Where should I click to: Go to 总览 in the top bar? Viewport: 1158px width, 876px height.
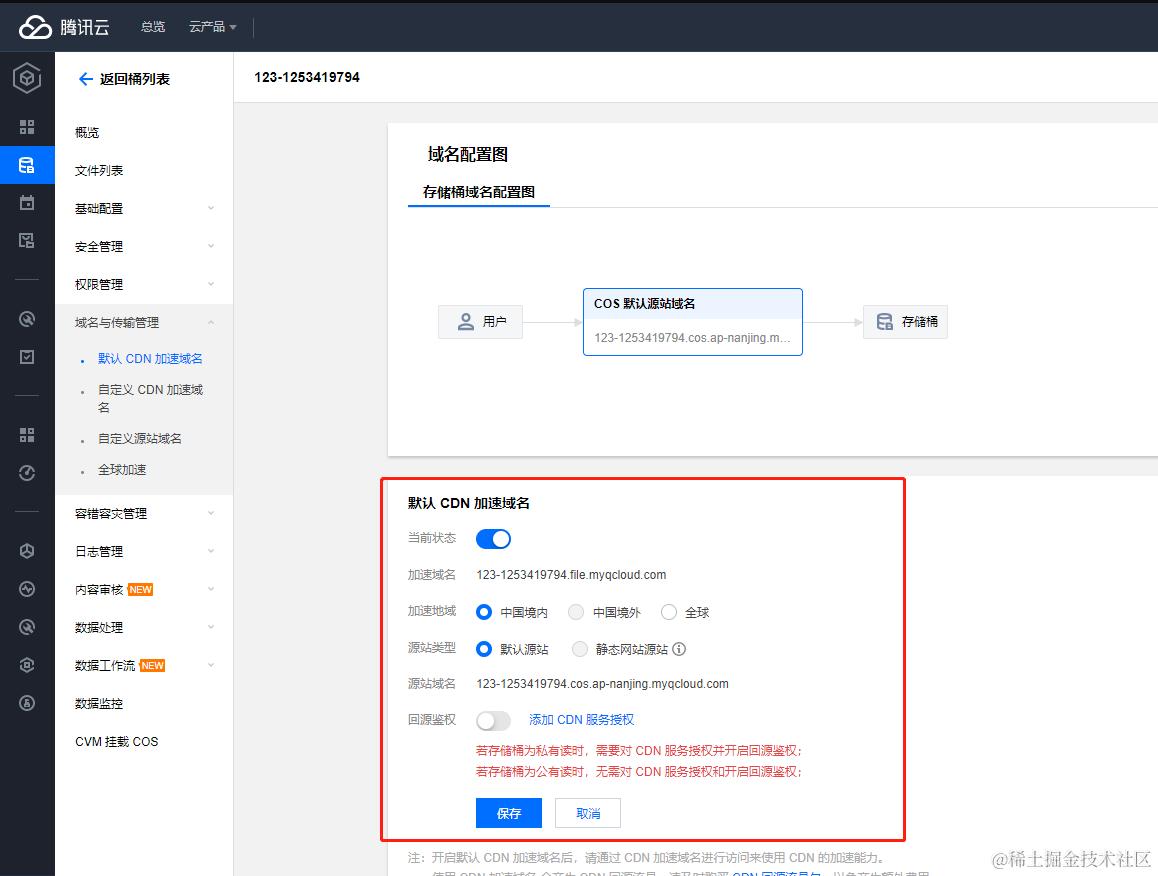(x=153, y=27)
